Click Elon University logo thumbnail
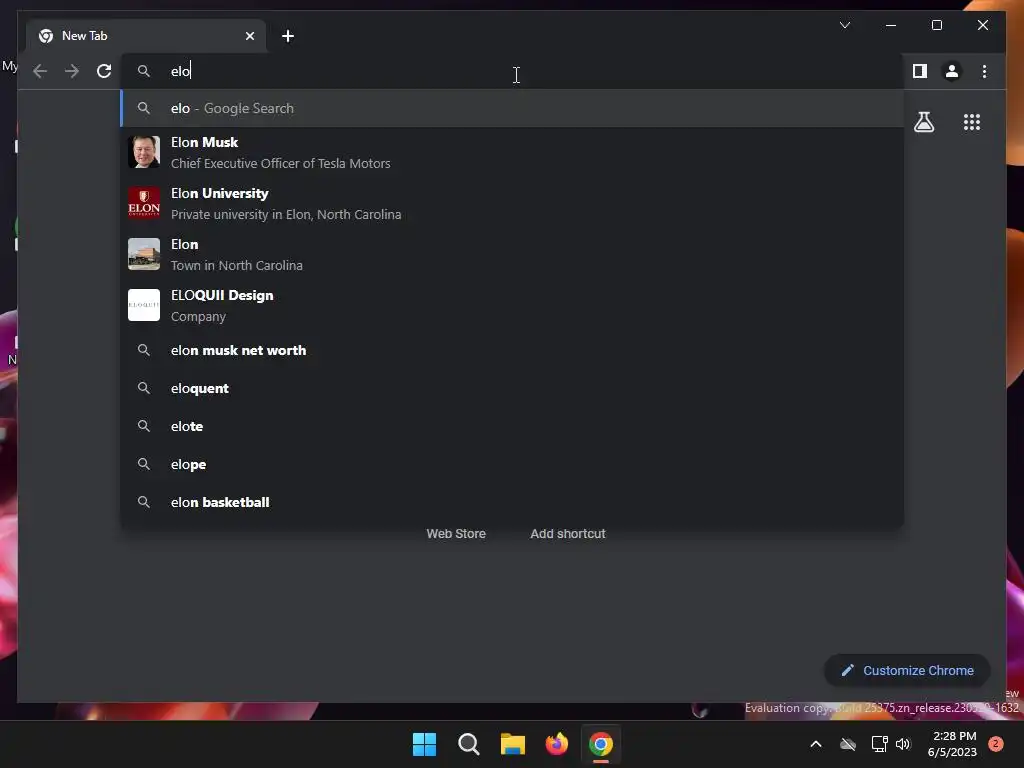The image size is (1024, 768). coord(144,203)
